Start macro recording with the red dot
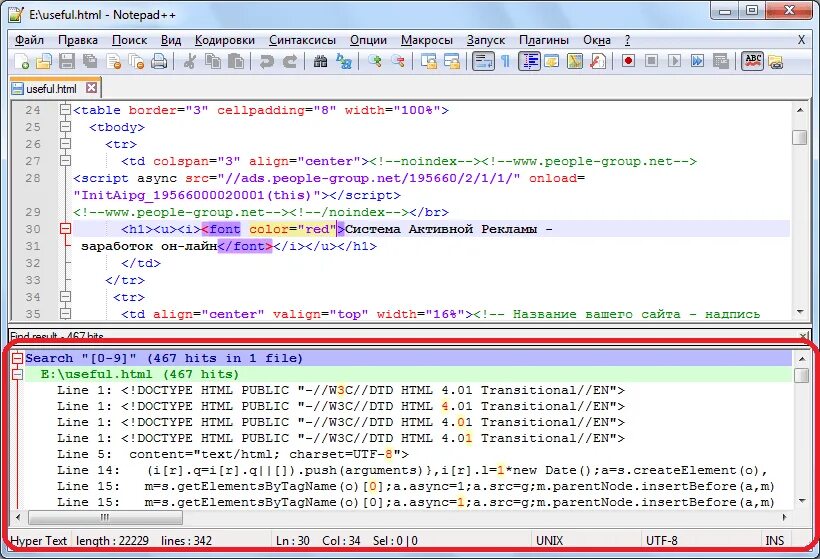This screenshot has width=820, height=559. click(x=628, y=62)
